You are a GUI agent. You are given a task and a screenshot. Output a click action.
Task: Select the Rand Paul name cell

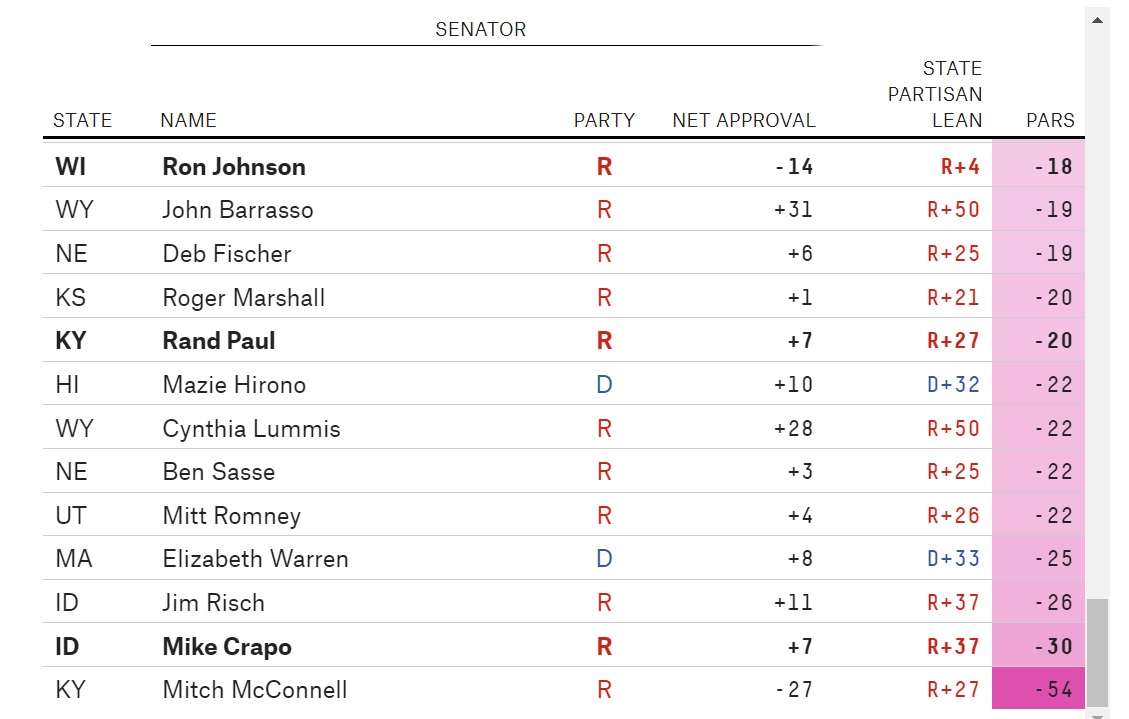click(x=219, y=341)
